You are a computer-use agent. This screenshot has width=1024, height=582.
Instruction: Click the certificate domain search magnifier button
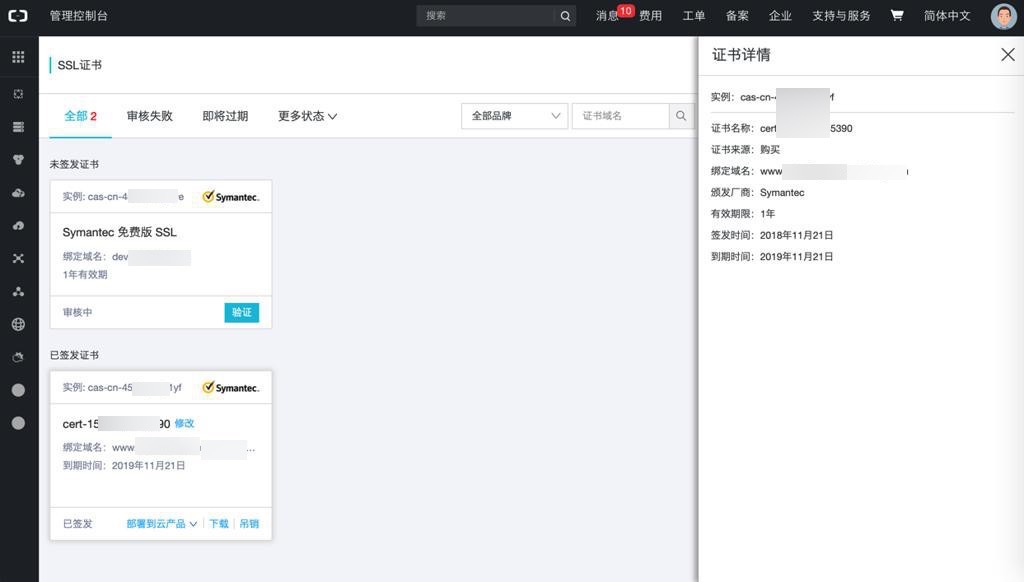pos(680,116)
